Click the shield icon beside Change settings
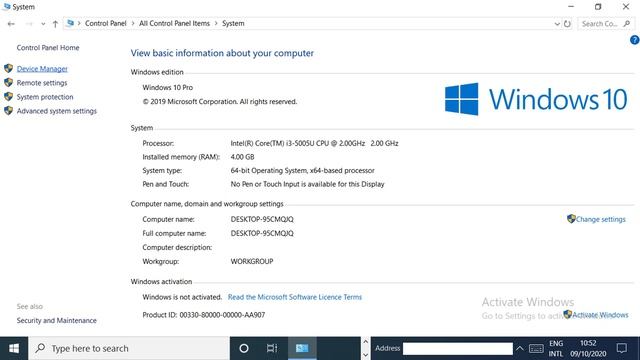640x360 pixels. (571, 218)
